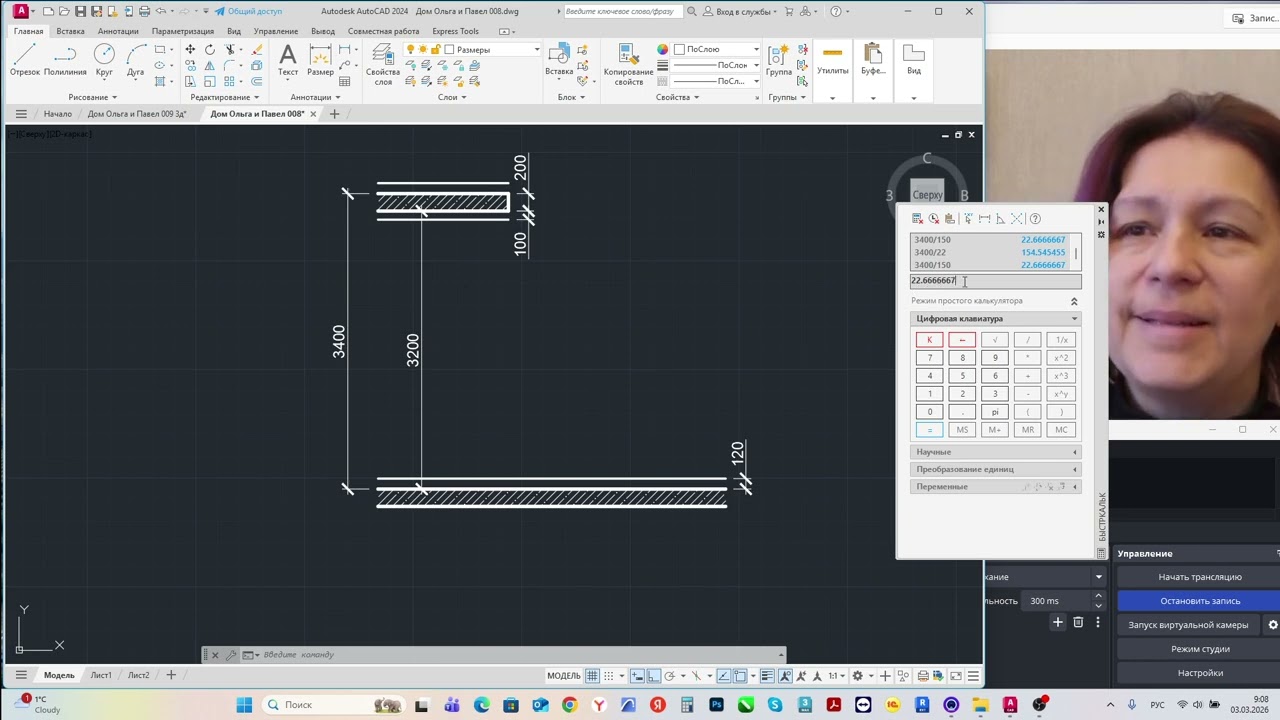Click the command line input field
1280x720 pixels.
pos(520,655)
